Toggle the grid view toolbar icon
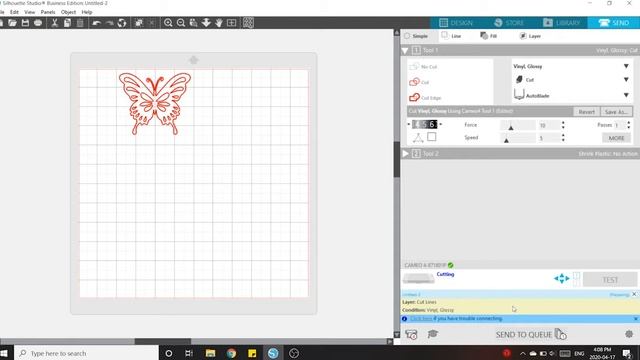640x360 pixels. [x=248, y=23]
